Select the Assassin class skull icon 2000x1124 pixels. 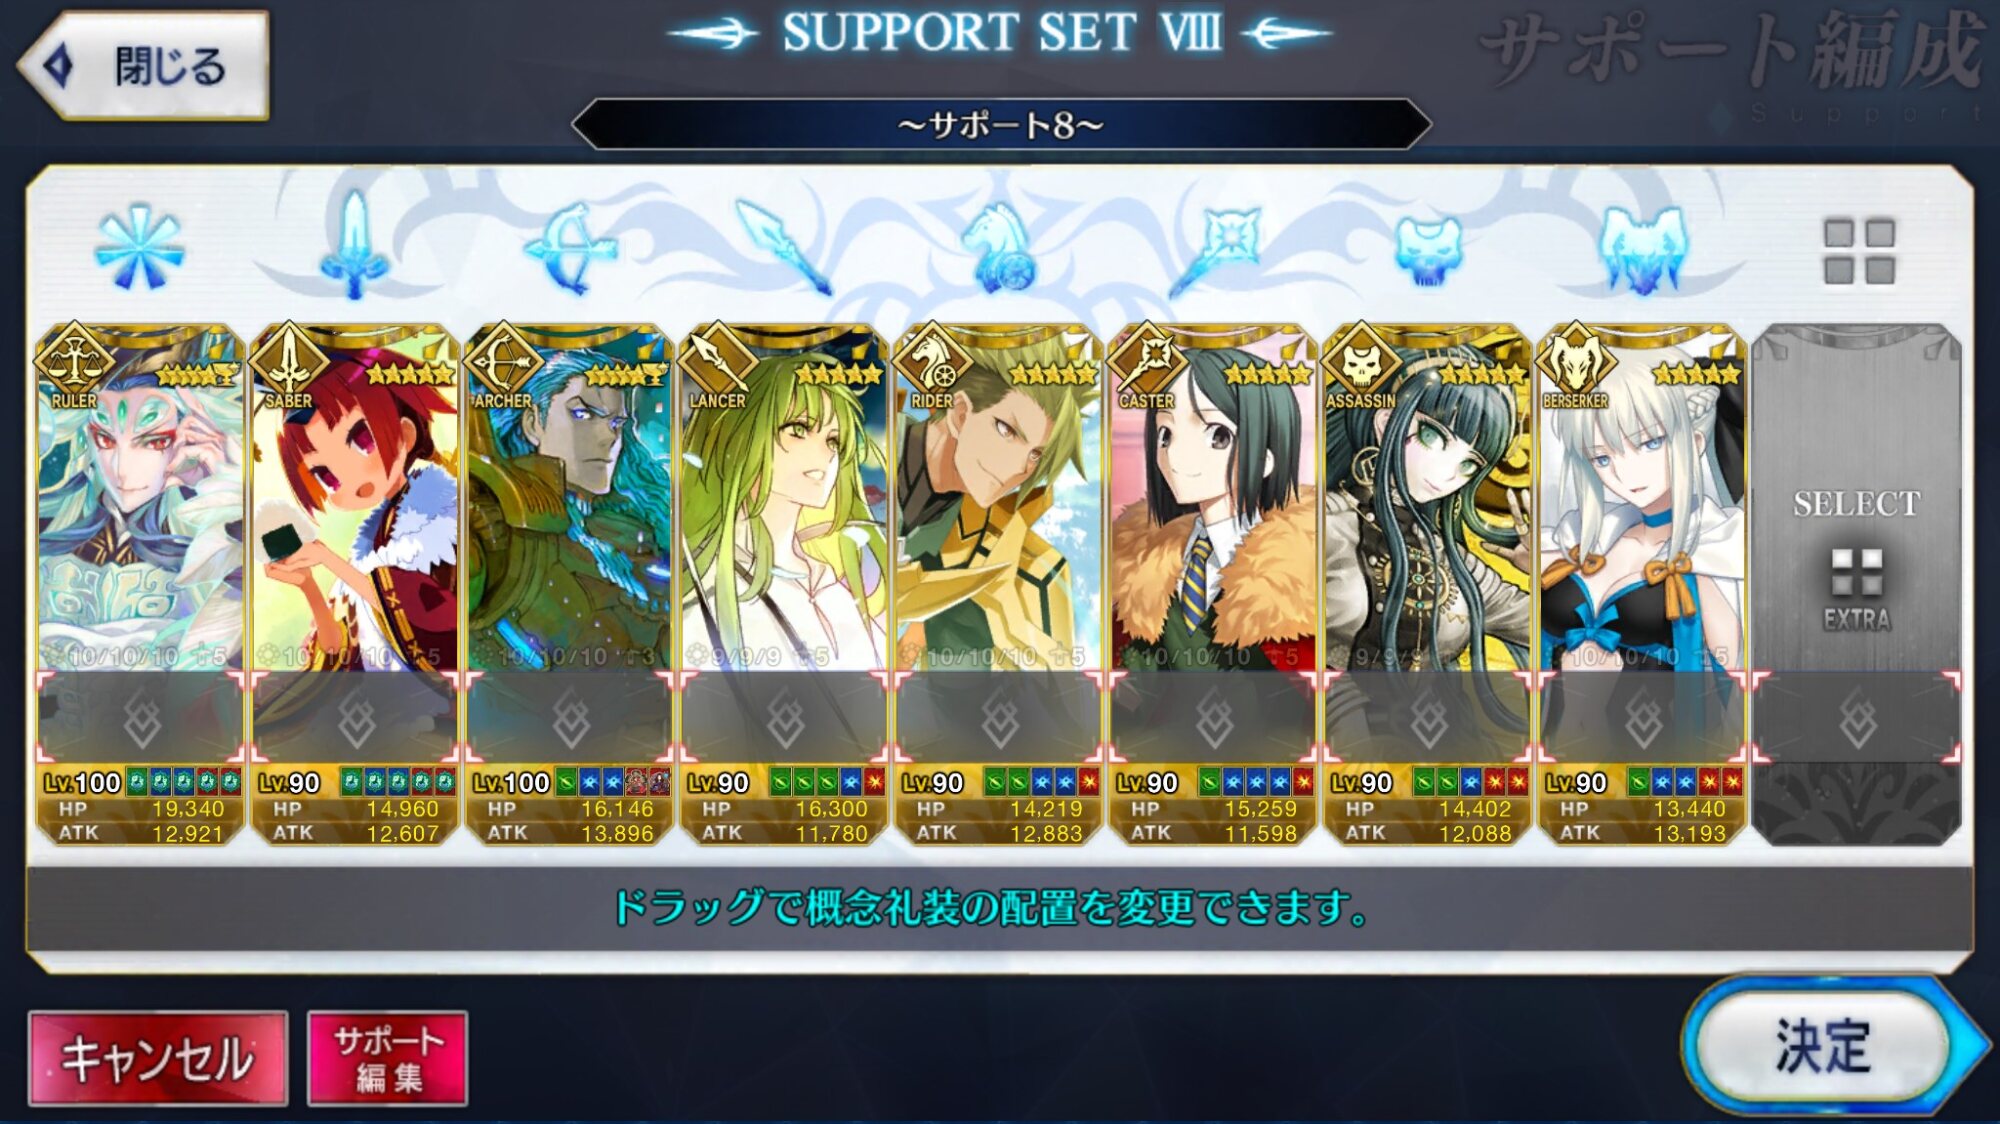[1428, 250]
